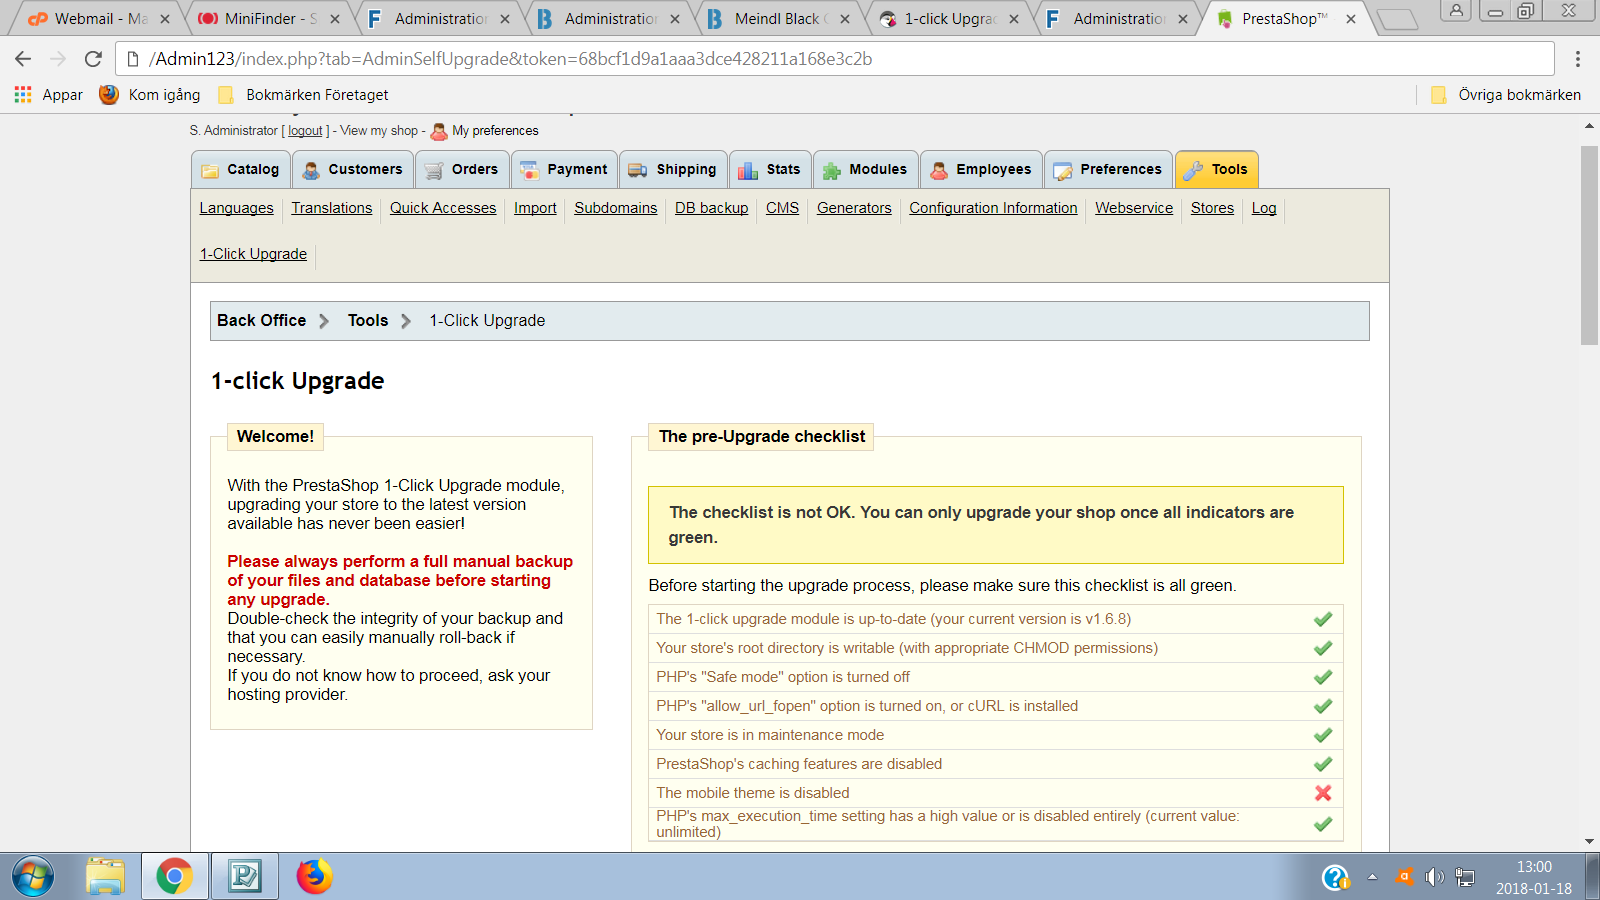Viewport: 1600px width, 900px height.
Task: Open the Shipping admin tab
Action: pos(673,170)
